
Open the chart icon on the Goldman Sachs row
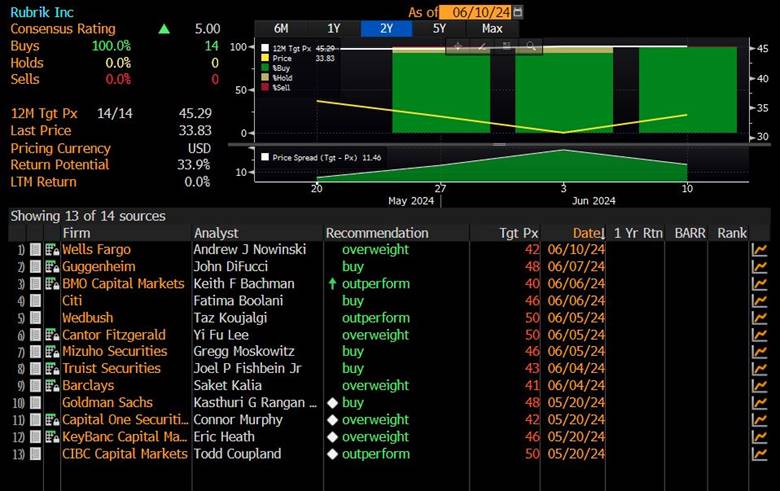(x=759, y=402)
